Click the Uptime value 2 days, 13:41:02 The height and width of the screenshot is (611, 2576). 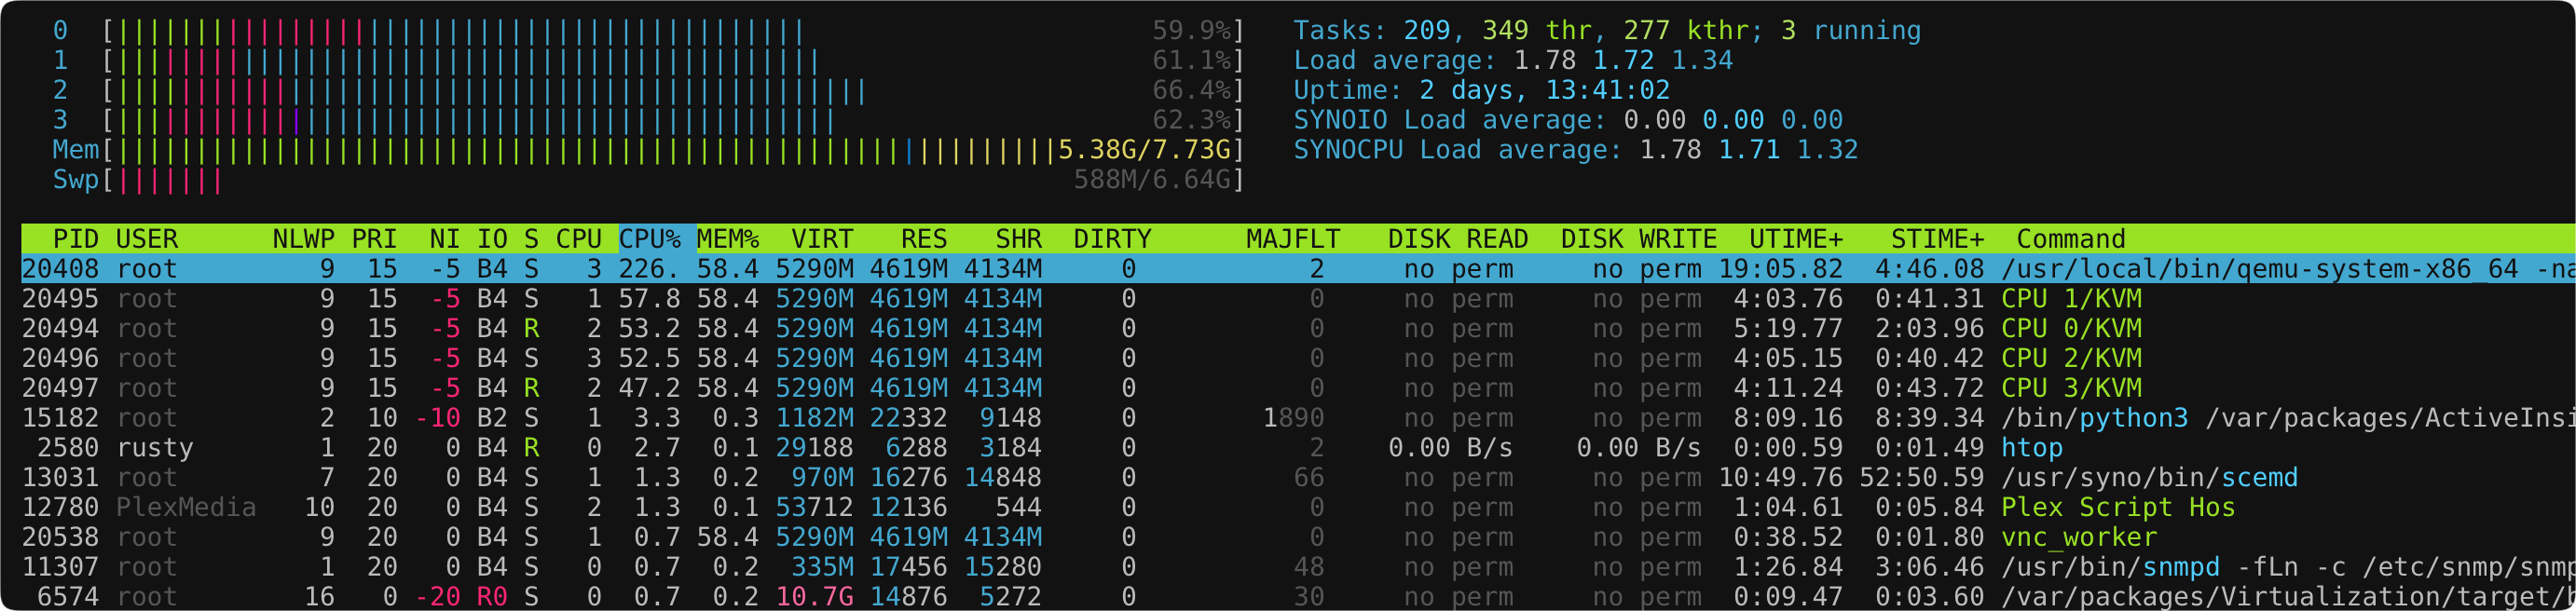(x=1544, y=91)
